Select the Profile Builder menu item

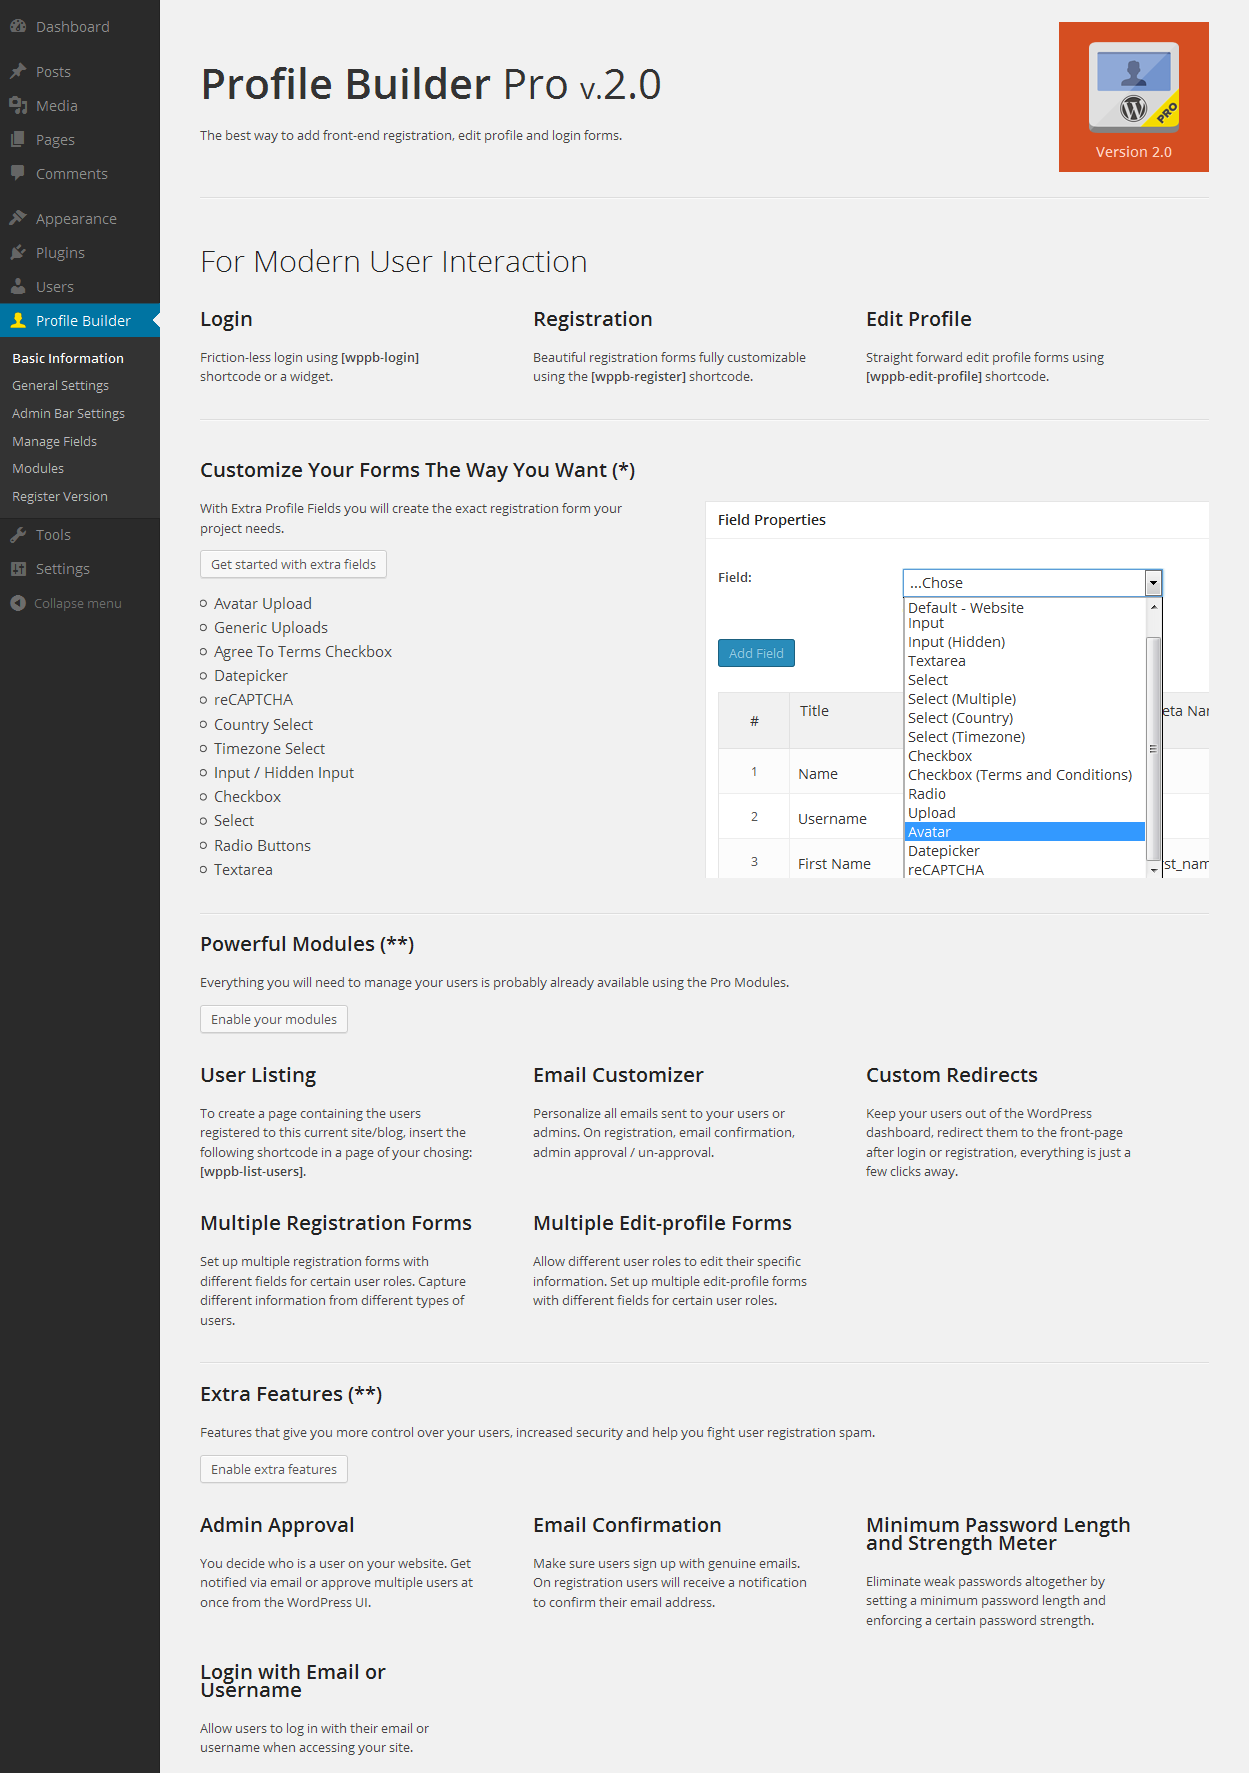(x=80, y=320)
